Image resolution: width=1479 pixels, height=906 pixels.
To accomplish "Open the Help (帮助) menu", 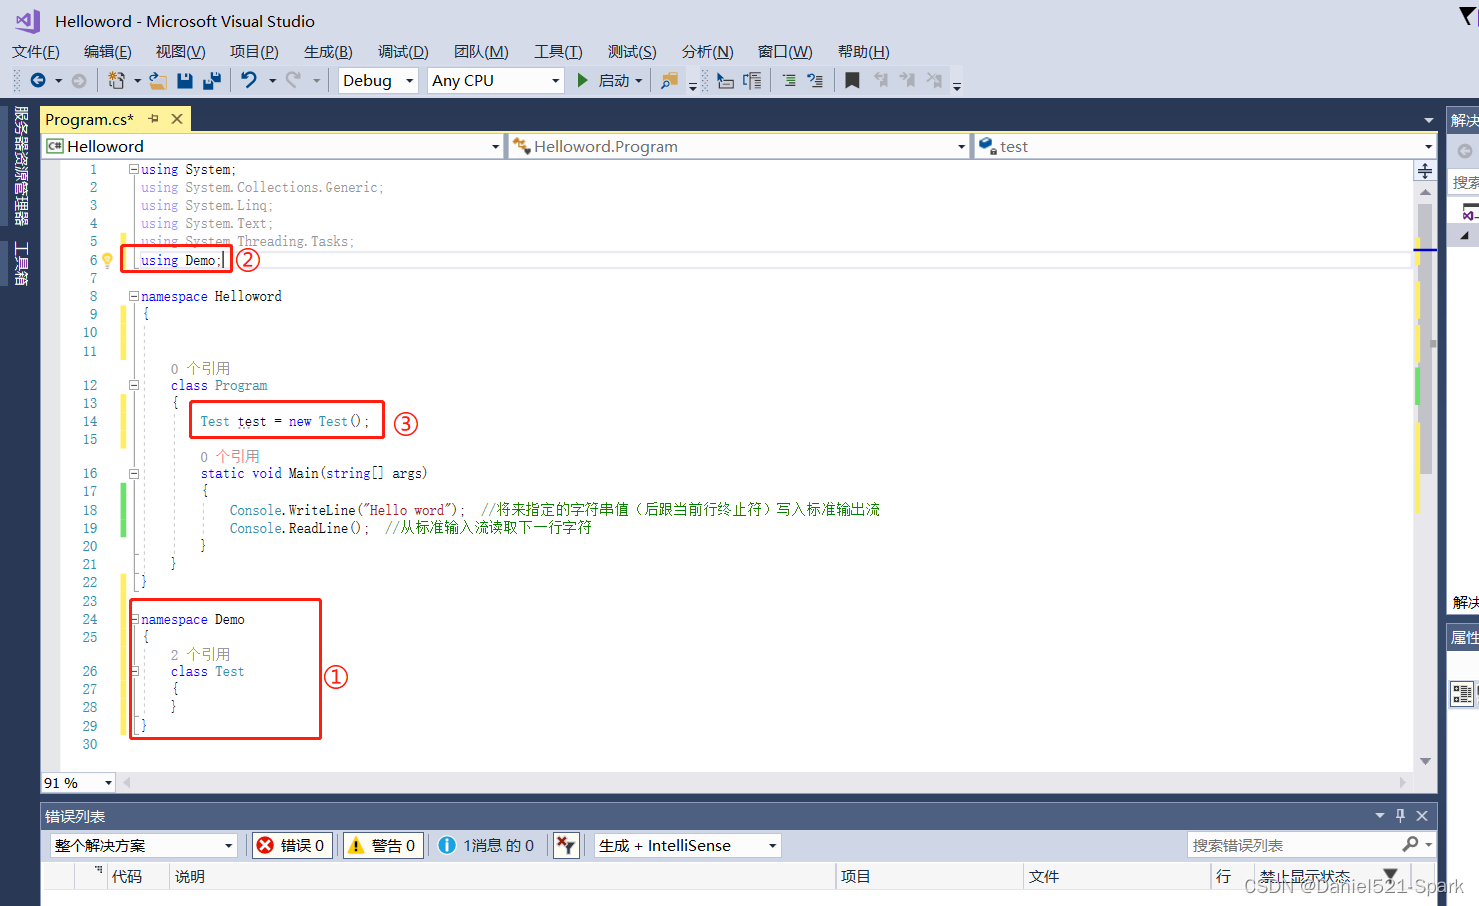I will point(864,52).
